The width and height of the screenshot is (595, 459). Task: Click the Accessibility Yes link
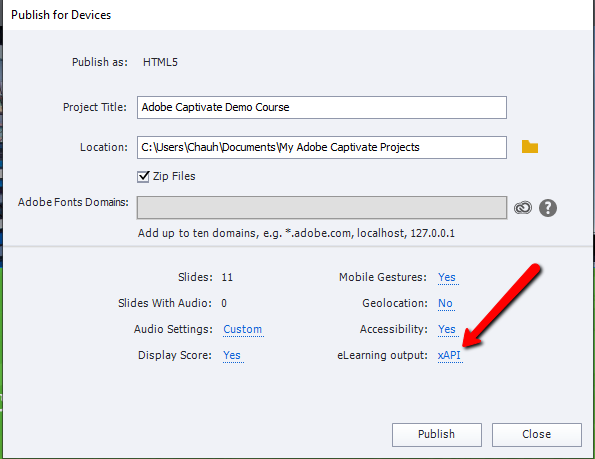447,329
